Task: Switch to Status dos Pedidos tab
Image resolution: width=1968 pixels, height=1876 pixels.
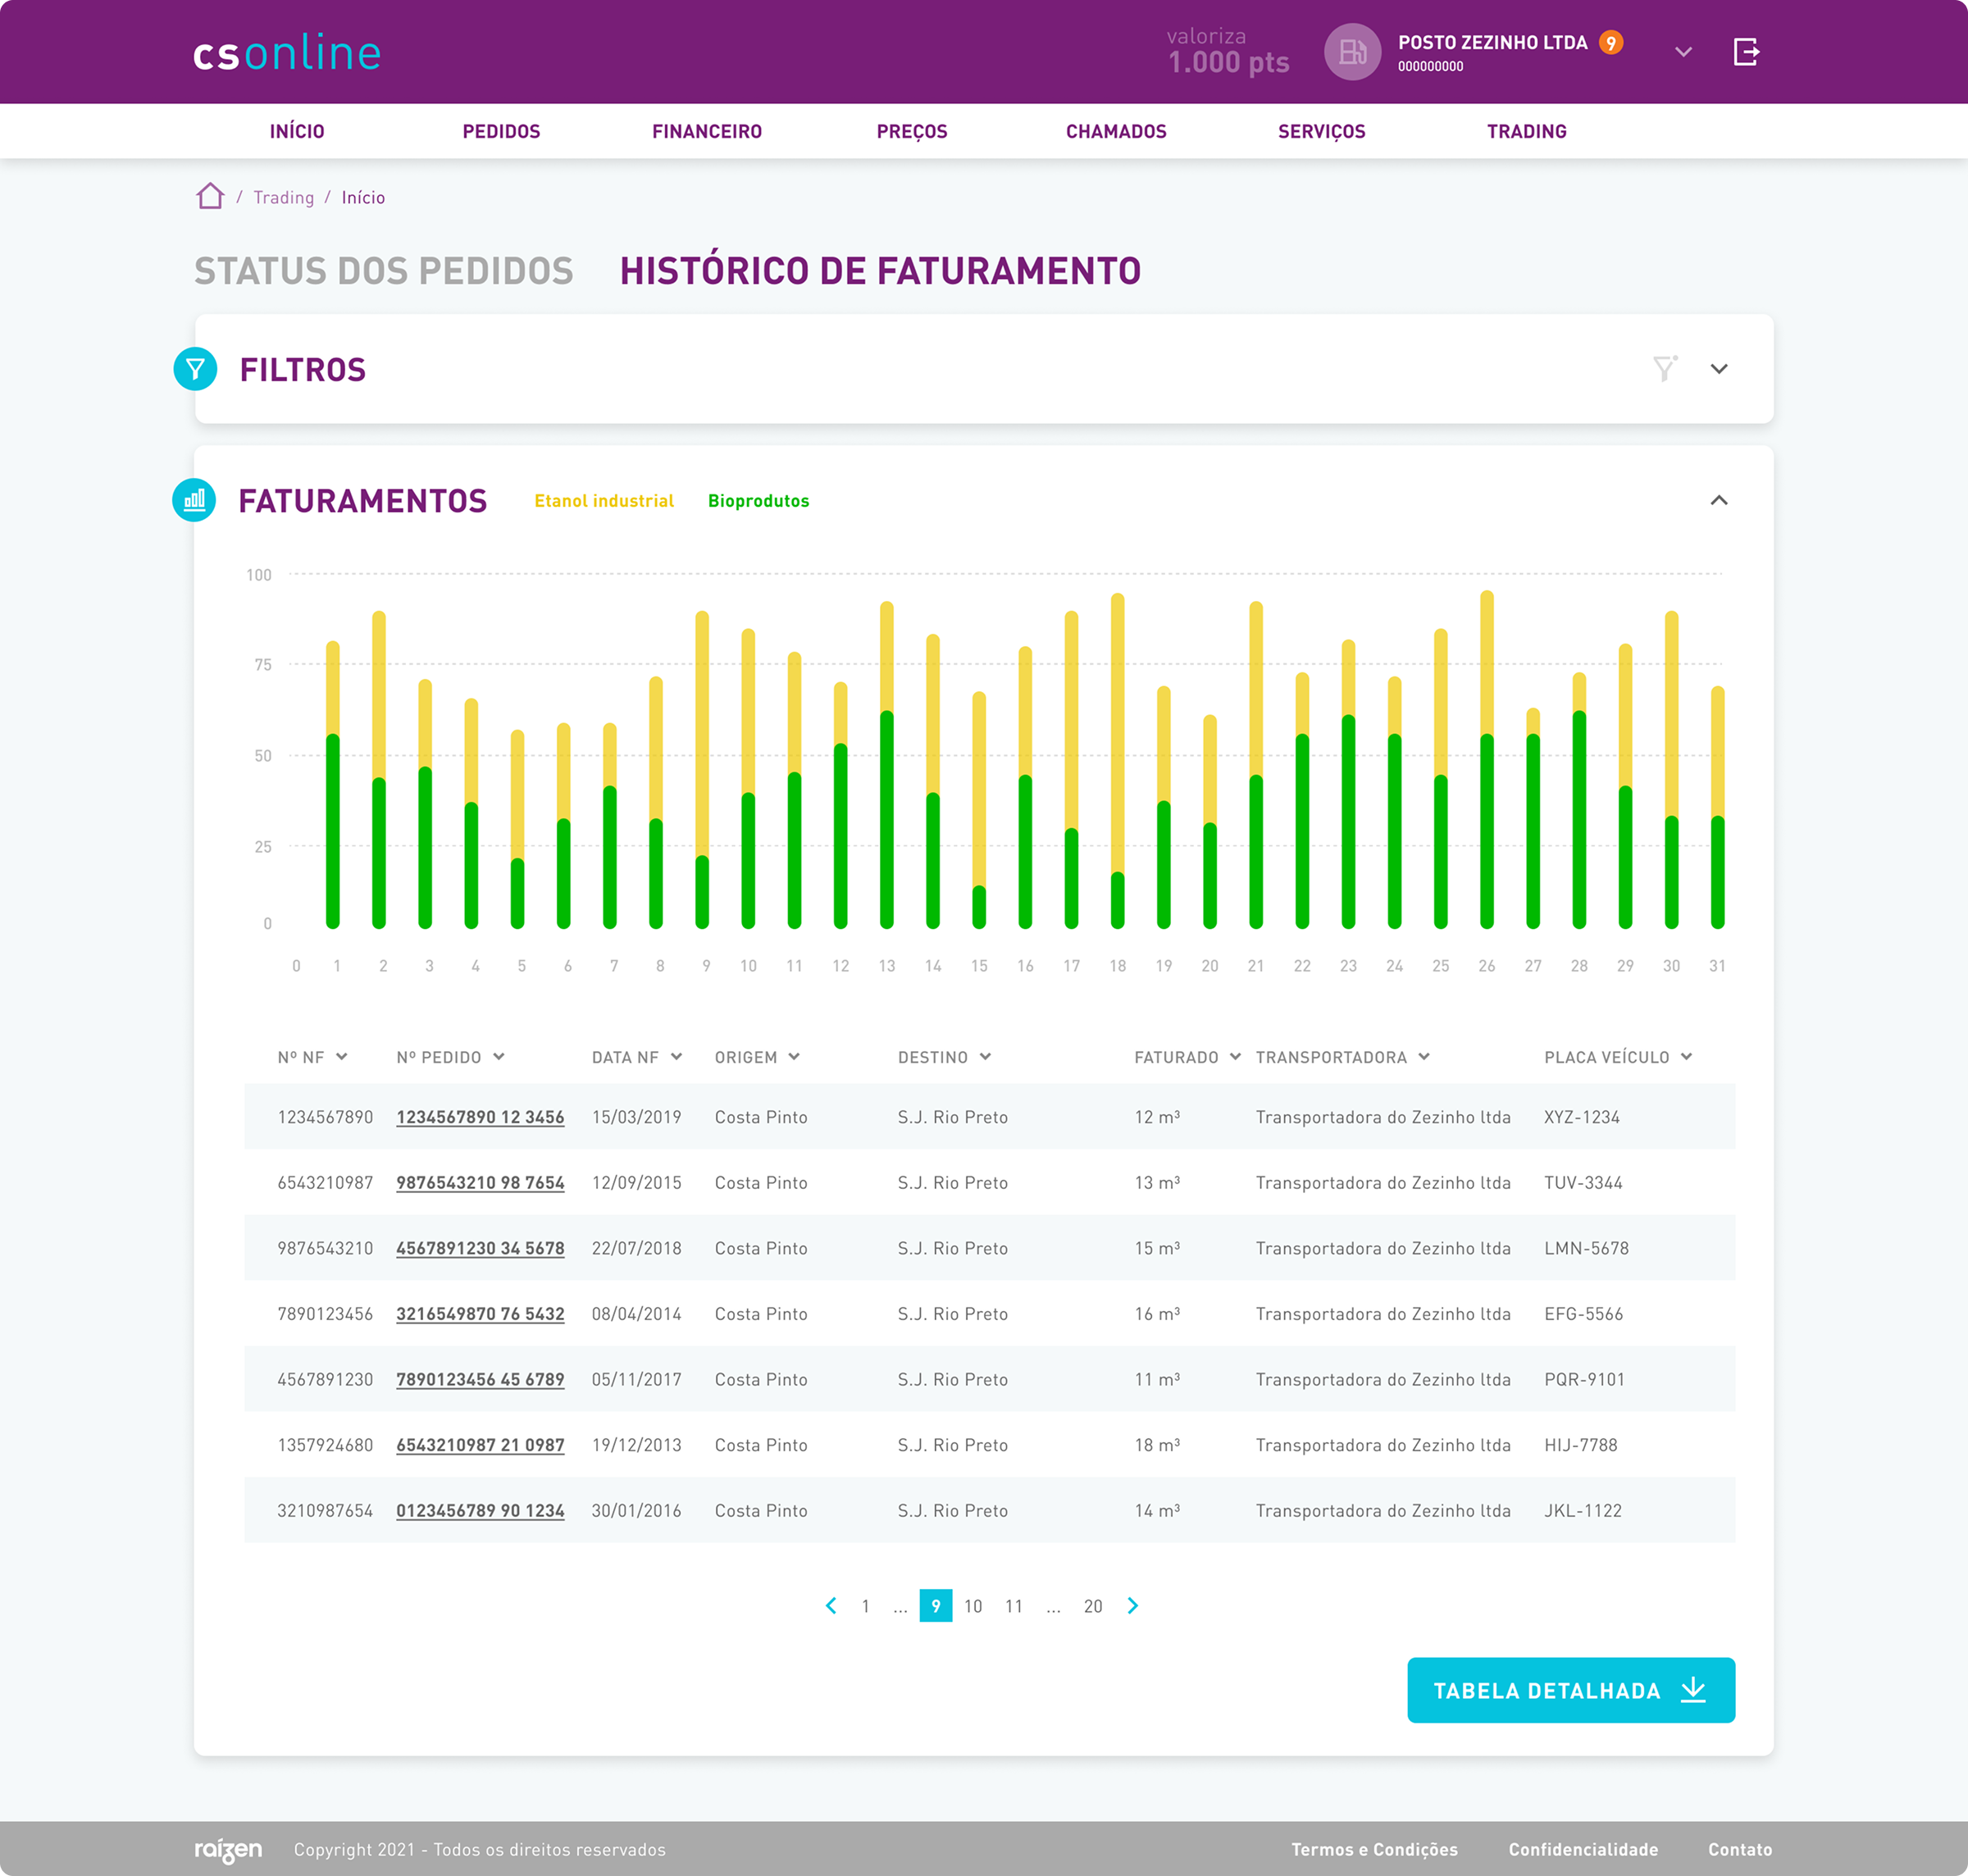Action: [x=383, y=271]
